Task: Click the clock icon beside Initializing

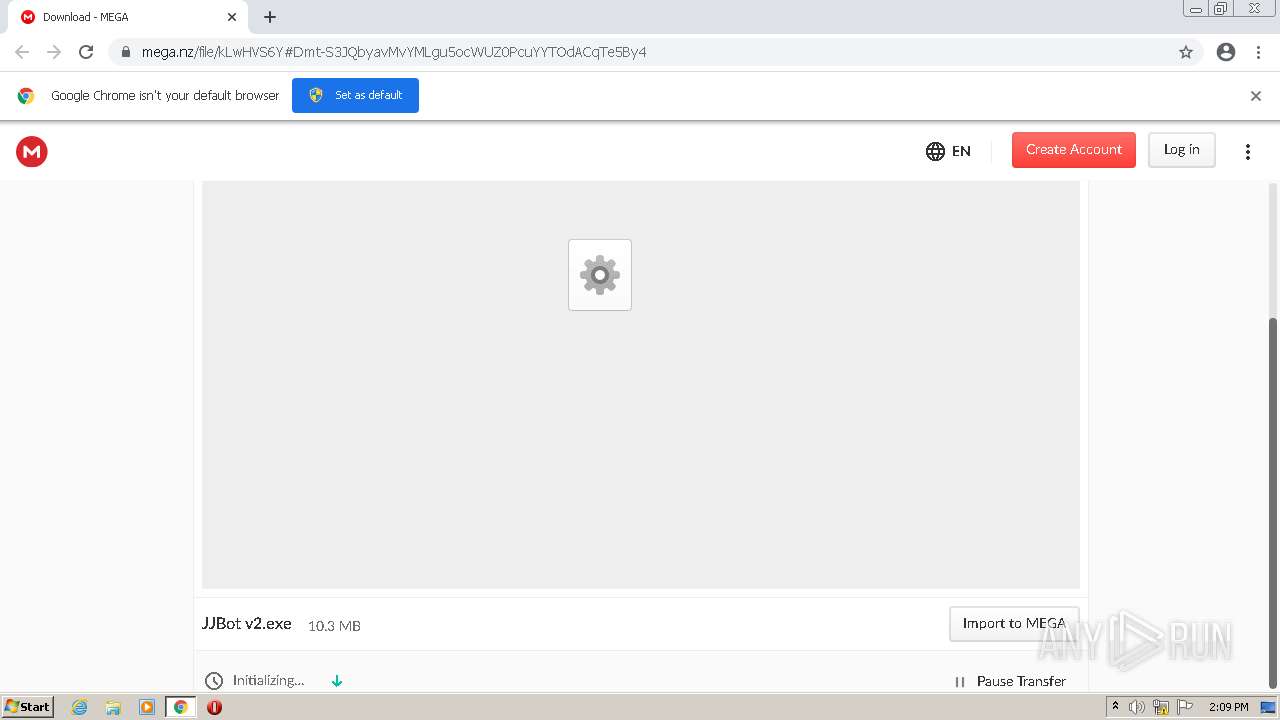Action: [x=214, y=681]
